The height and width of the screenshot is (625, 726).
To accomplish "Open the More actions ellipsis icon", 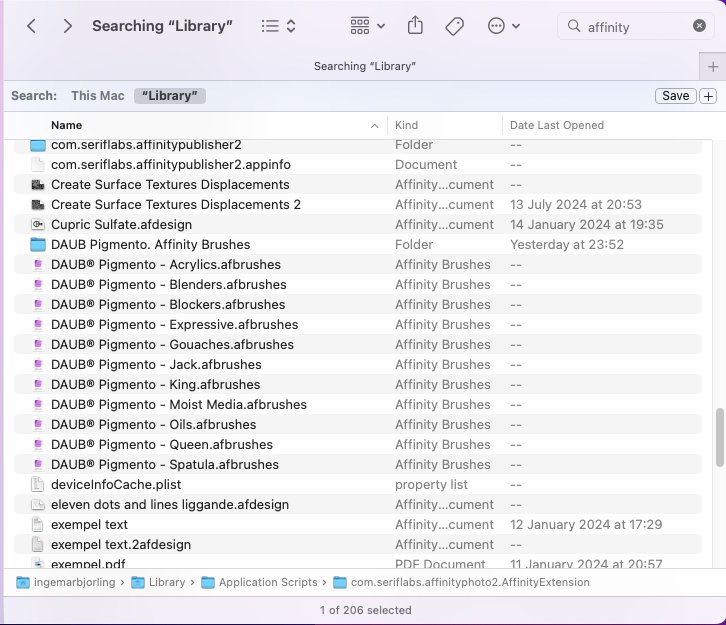I will [496, 26].
